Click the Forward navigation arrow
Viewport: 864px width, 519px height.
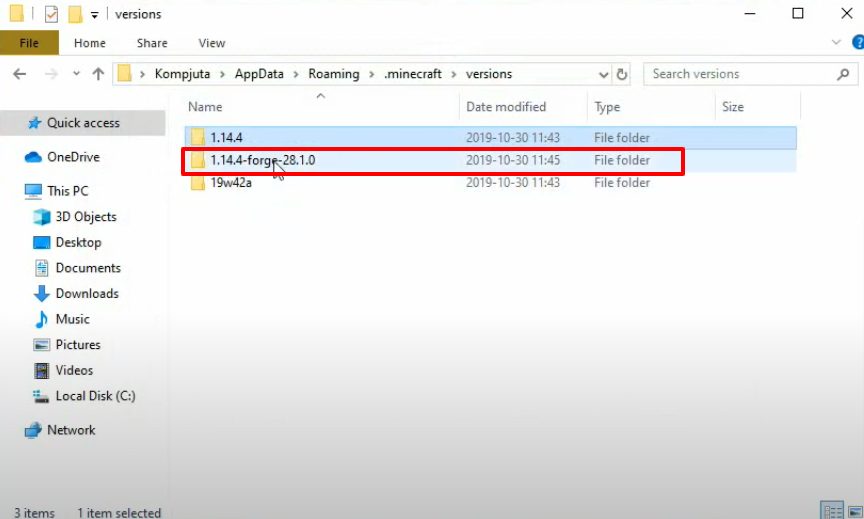(51, 74)
